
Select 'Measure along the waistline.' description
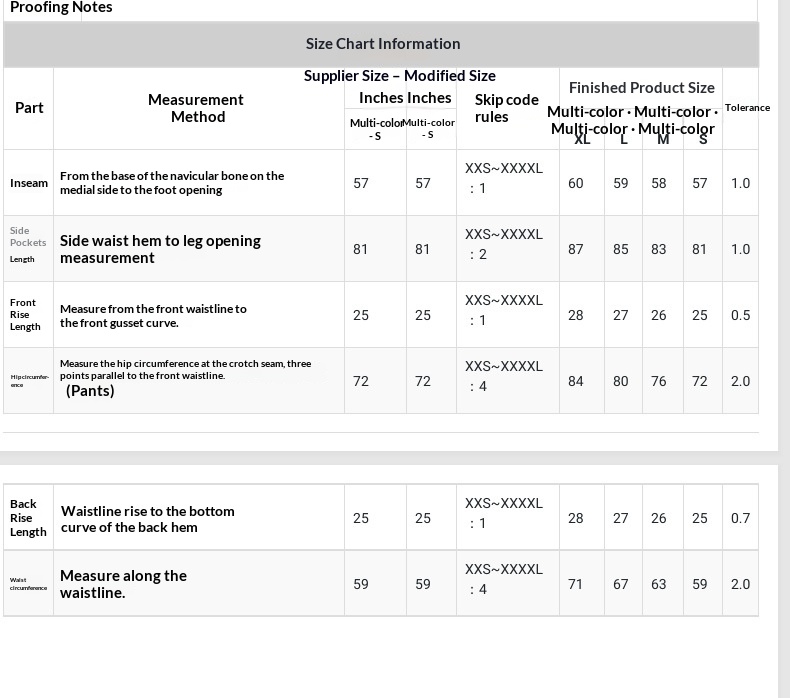pos(123,584)
